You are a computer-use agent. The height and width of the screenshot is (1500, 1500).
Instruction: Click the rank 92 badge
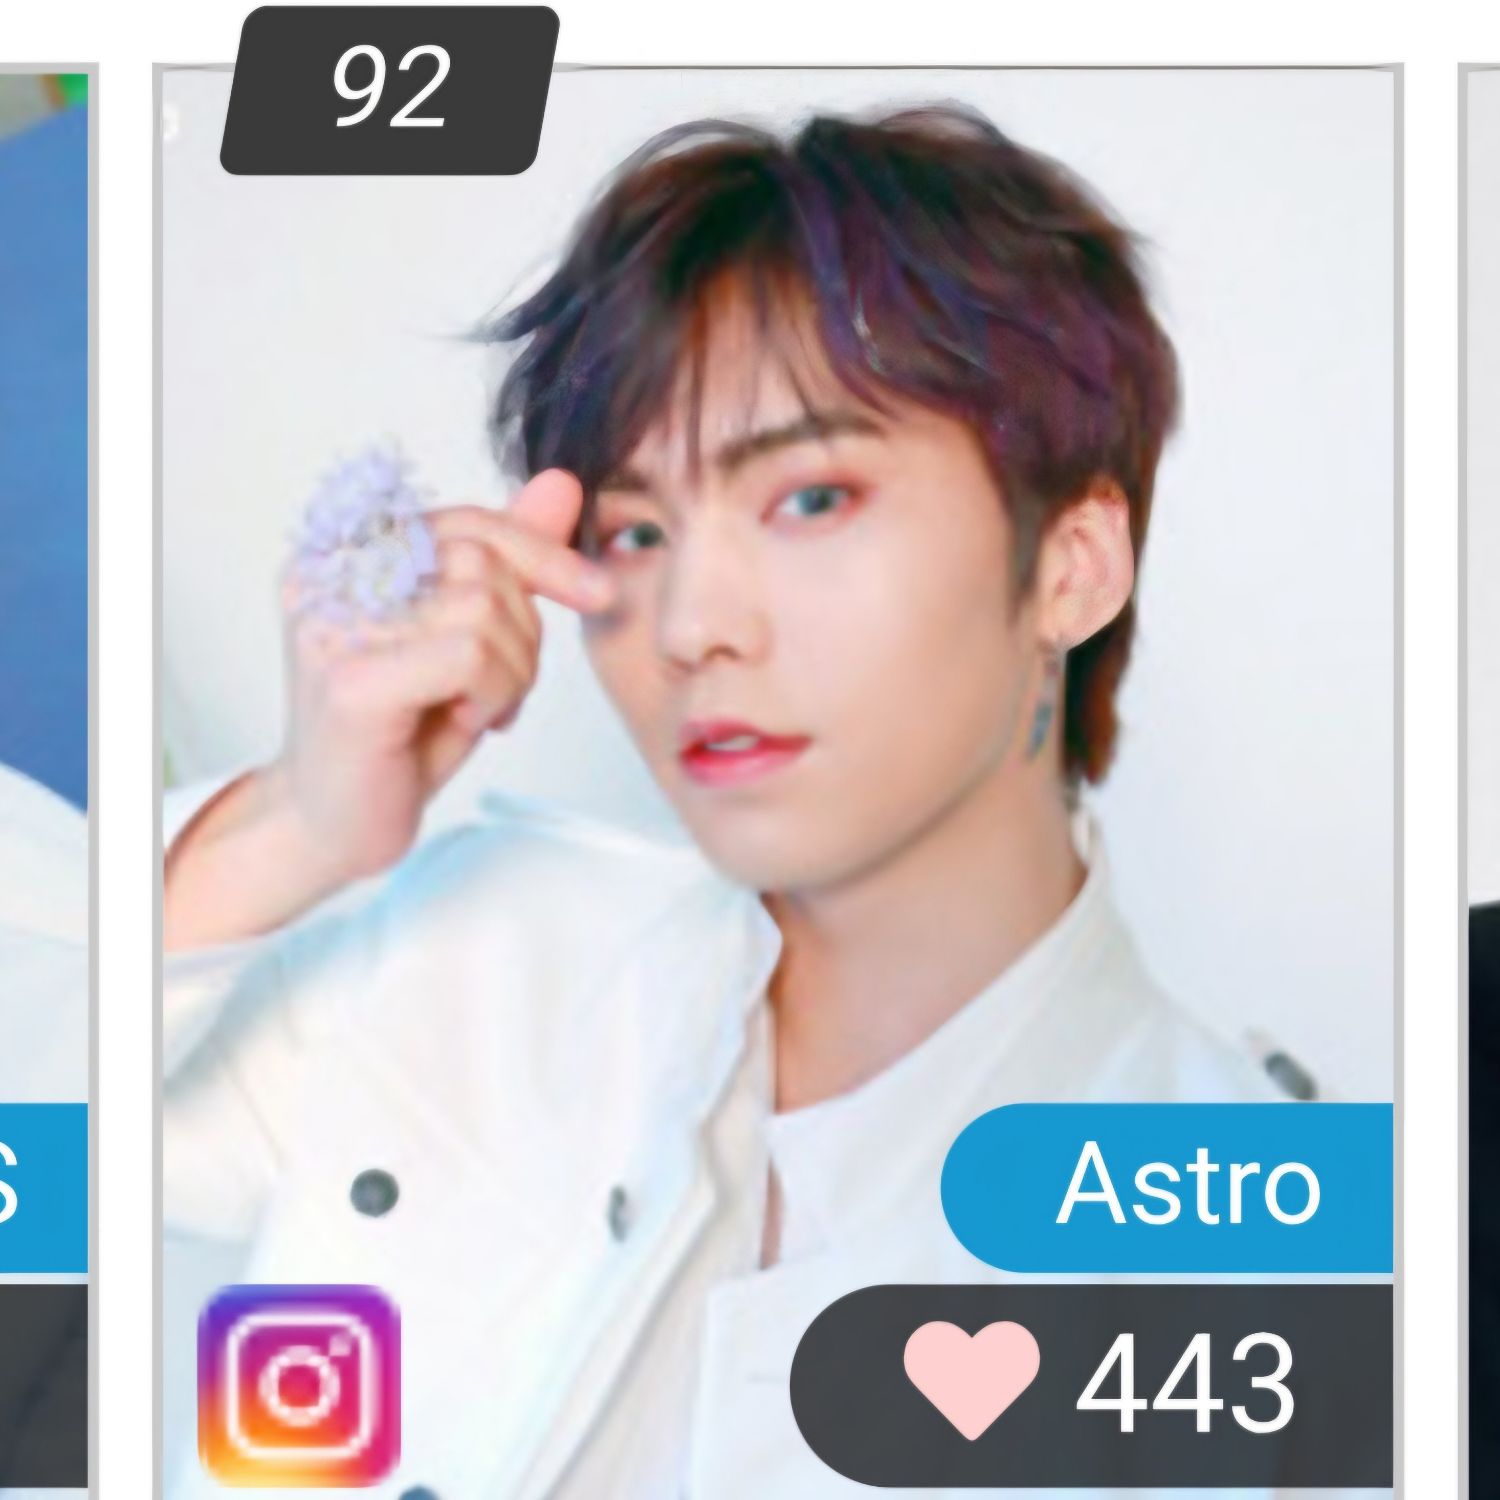[x=388, y=90]
